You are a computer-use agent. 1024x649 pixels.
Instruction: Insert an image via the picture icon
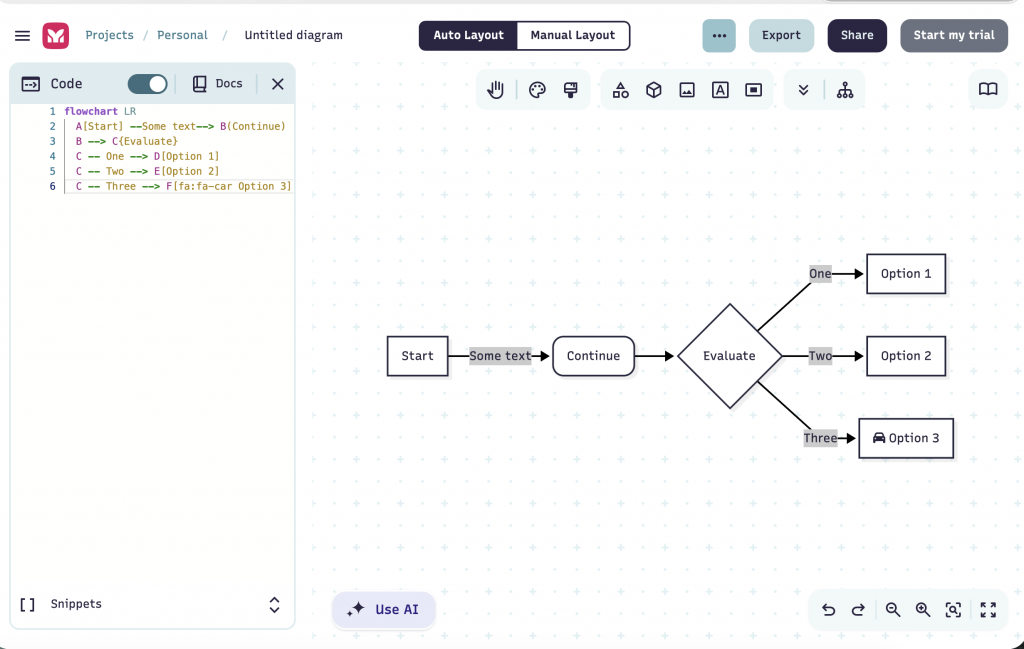click(687, 90)
